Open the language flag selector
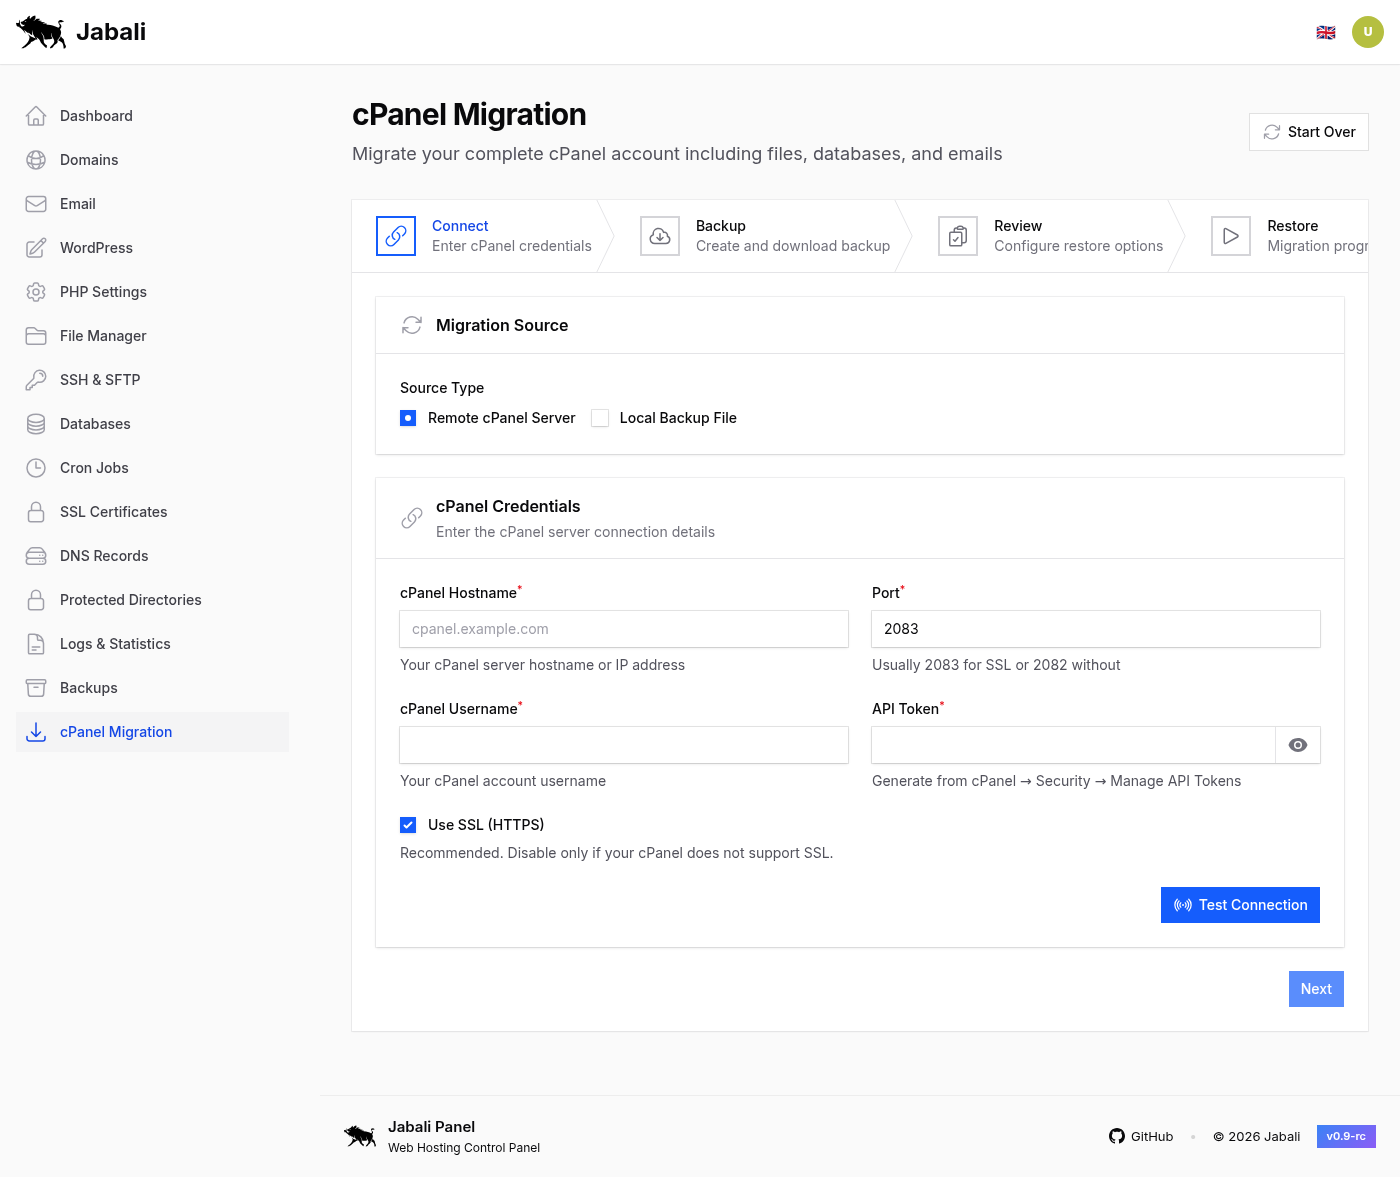The height and width of the screenshot is (1177, 1400). point(1326,31)
